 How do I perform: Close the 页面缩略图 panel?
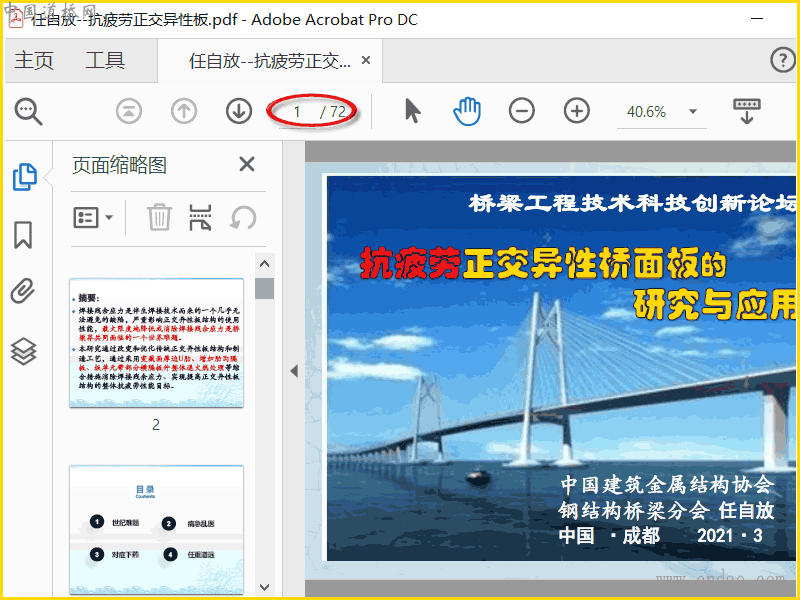[x=247, y=164]
